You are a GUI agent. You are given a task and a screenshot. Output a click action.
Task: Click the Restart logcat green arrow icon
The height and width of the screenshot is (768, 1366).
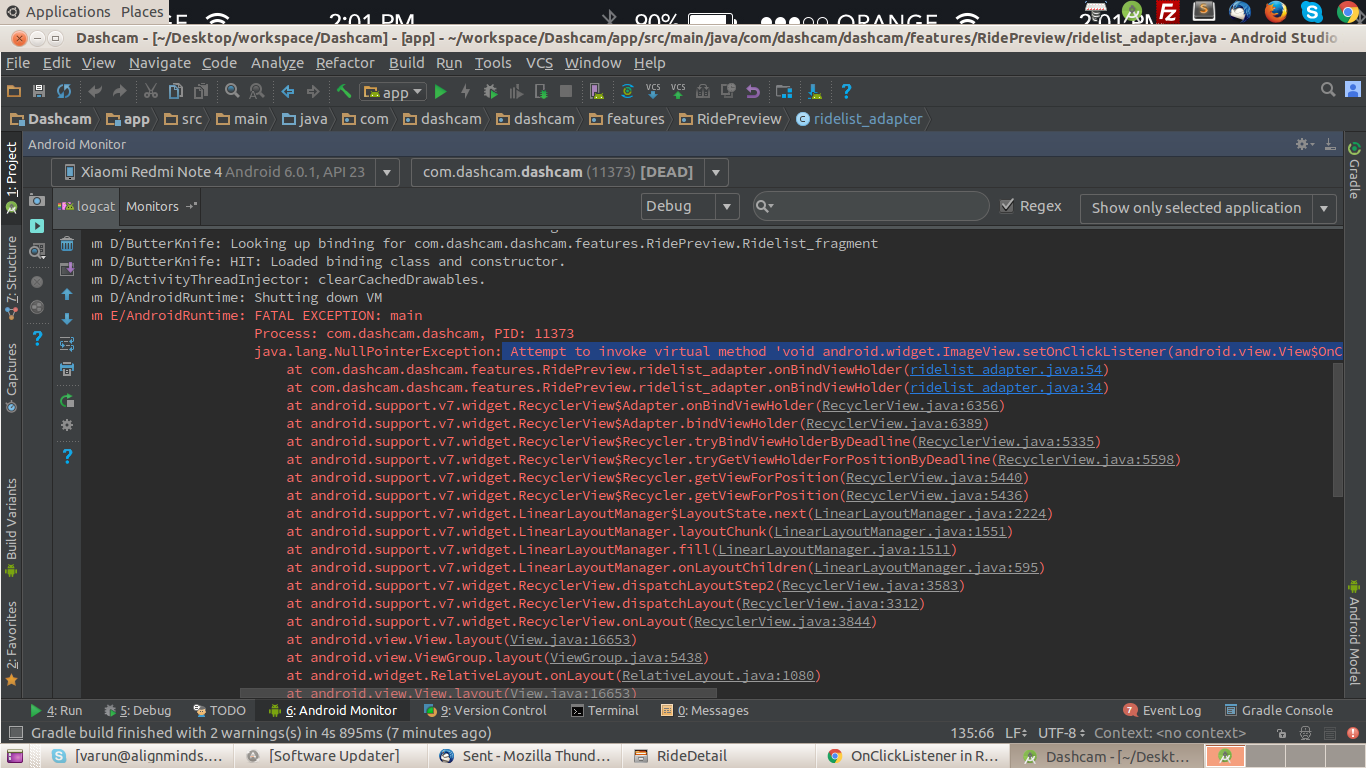pyautogui.click(x=67, y=400)
